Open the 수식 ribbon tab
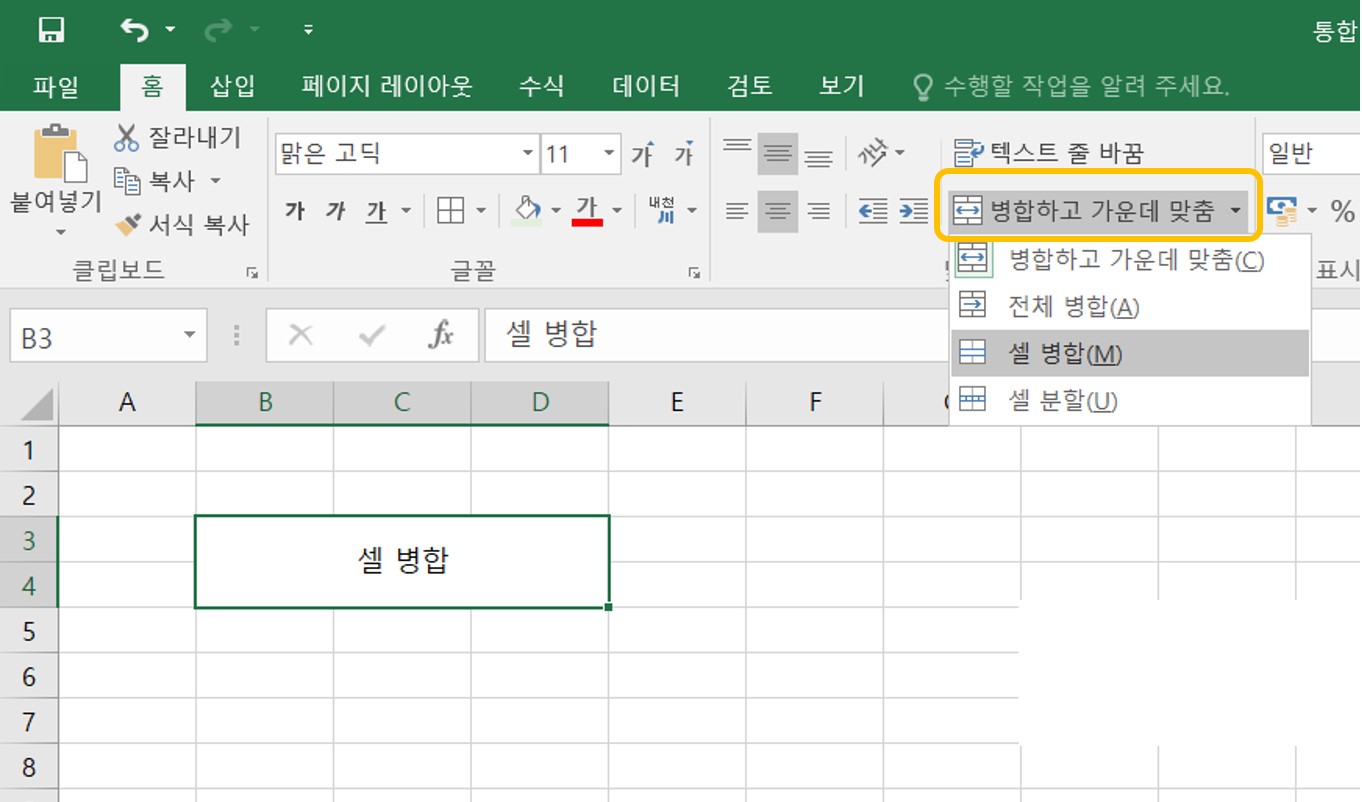 pyautogui.click(x=541, y=86)
